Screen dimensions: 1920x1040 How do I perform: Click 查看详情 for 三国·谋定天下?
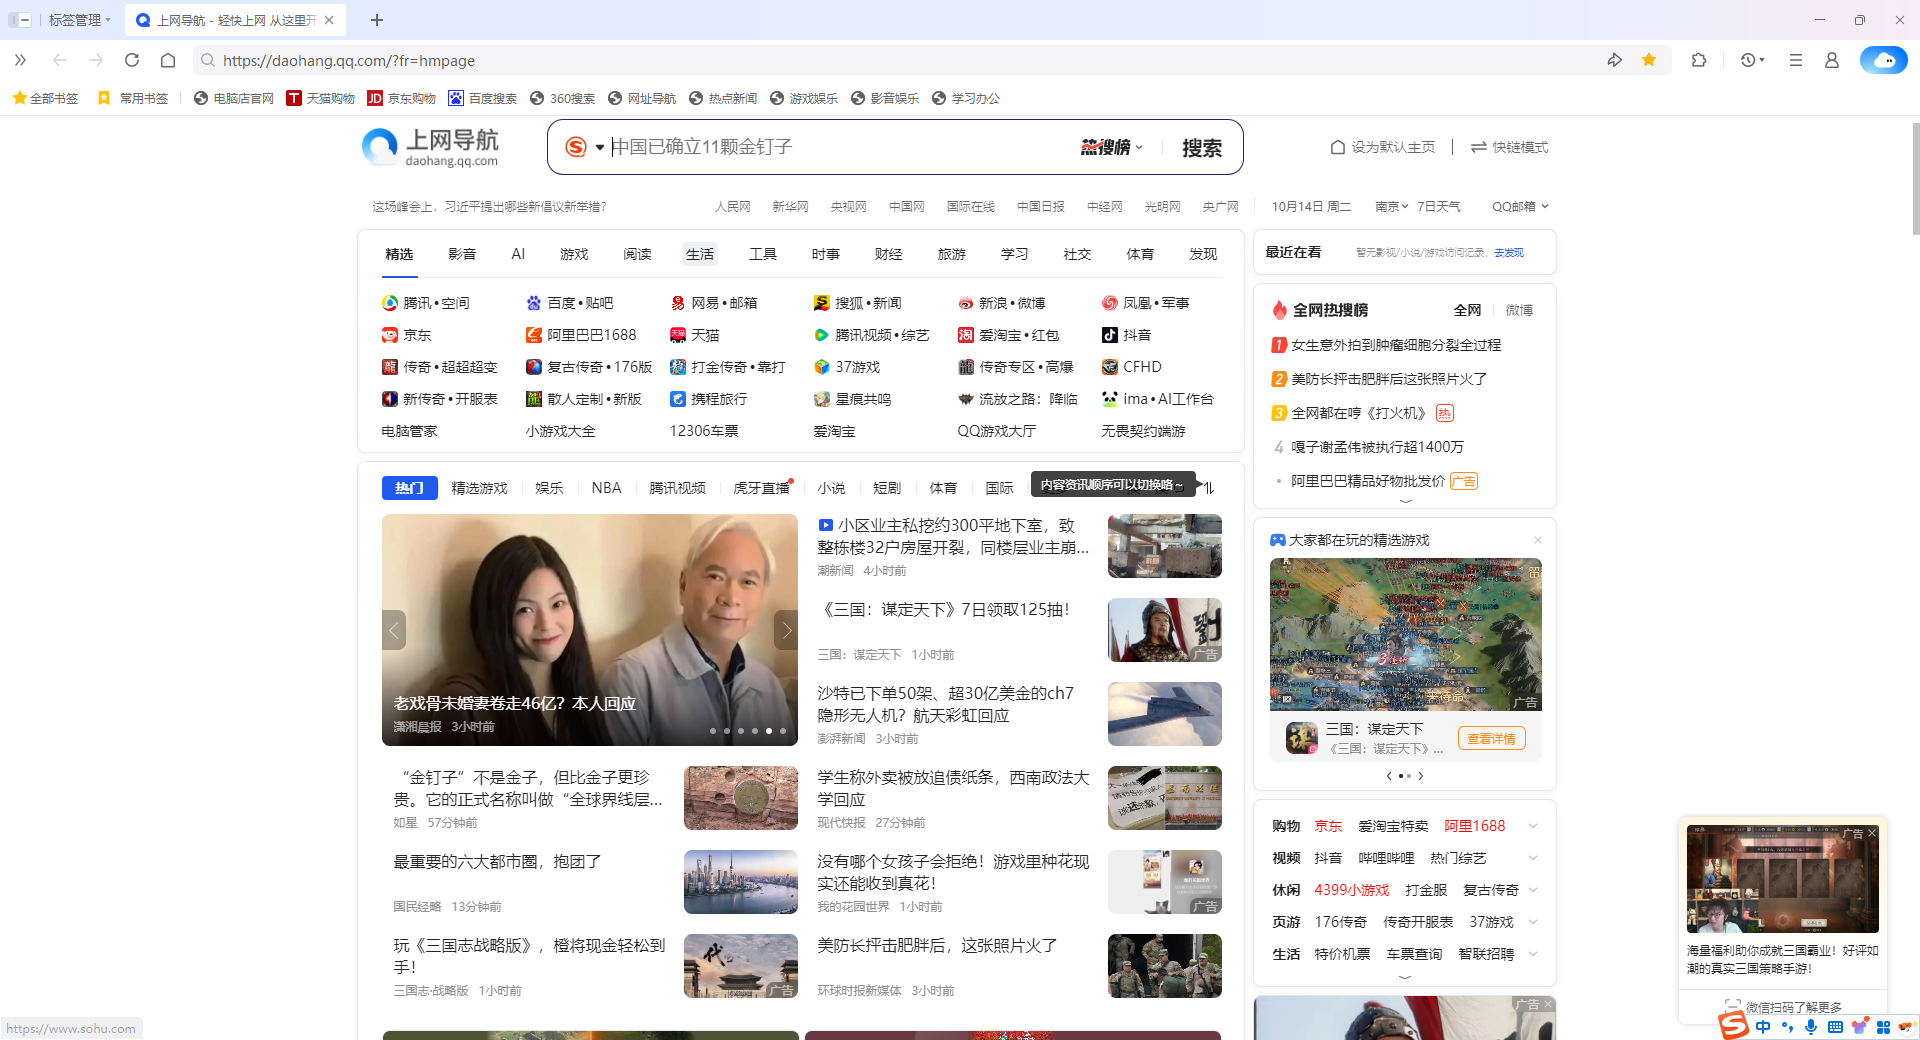pos(1491,738)
